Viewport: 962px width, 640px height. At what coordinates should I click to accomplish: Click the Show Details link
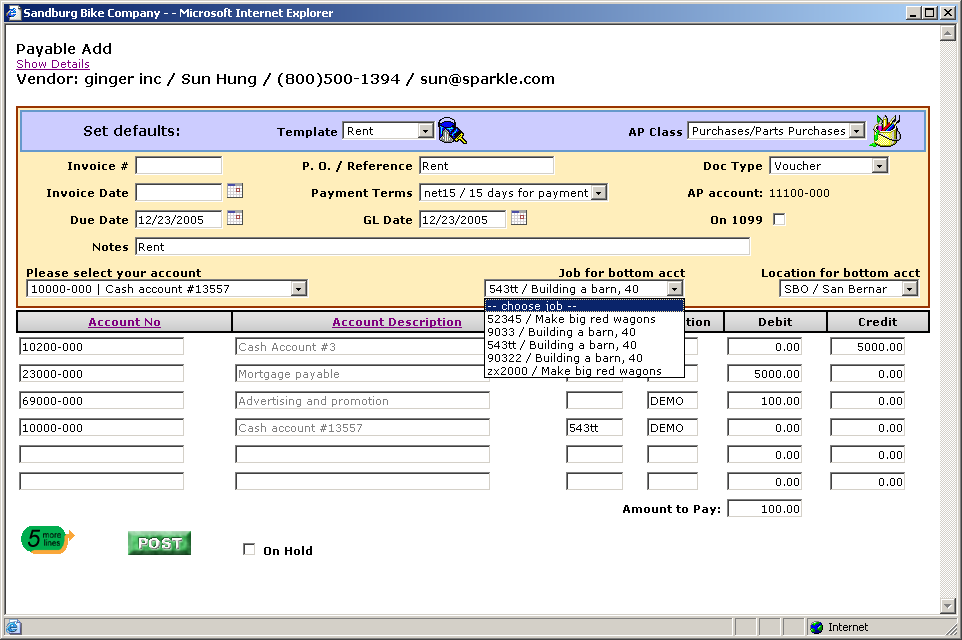[x=53, y=64]
